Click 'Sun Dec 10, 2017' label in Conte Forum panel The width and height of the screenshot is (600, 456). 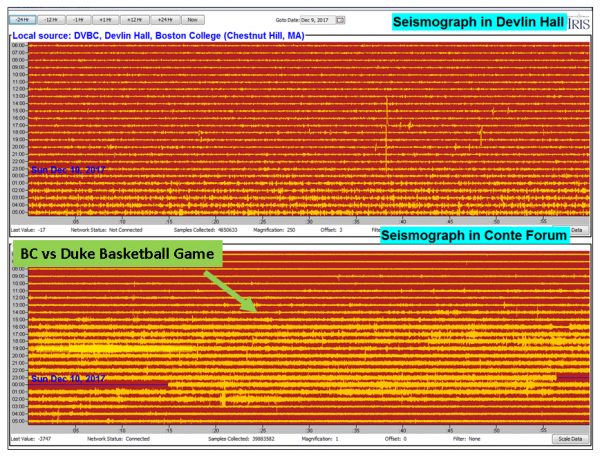coord(68,379)
